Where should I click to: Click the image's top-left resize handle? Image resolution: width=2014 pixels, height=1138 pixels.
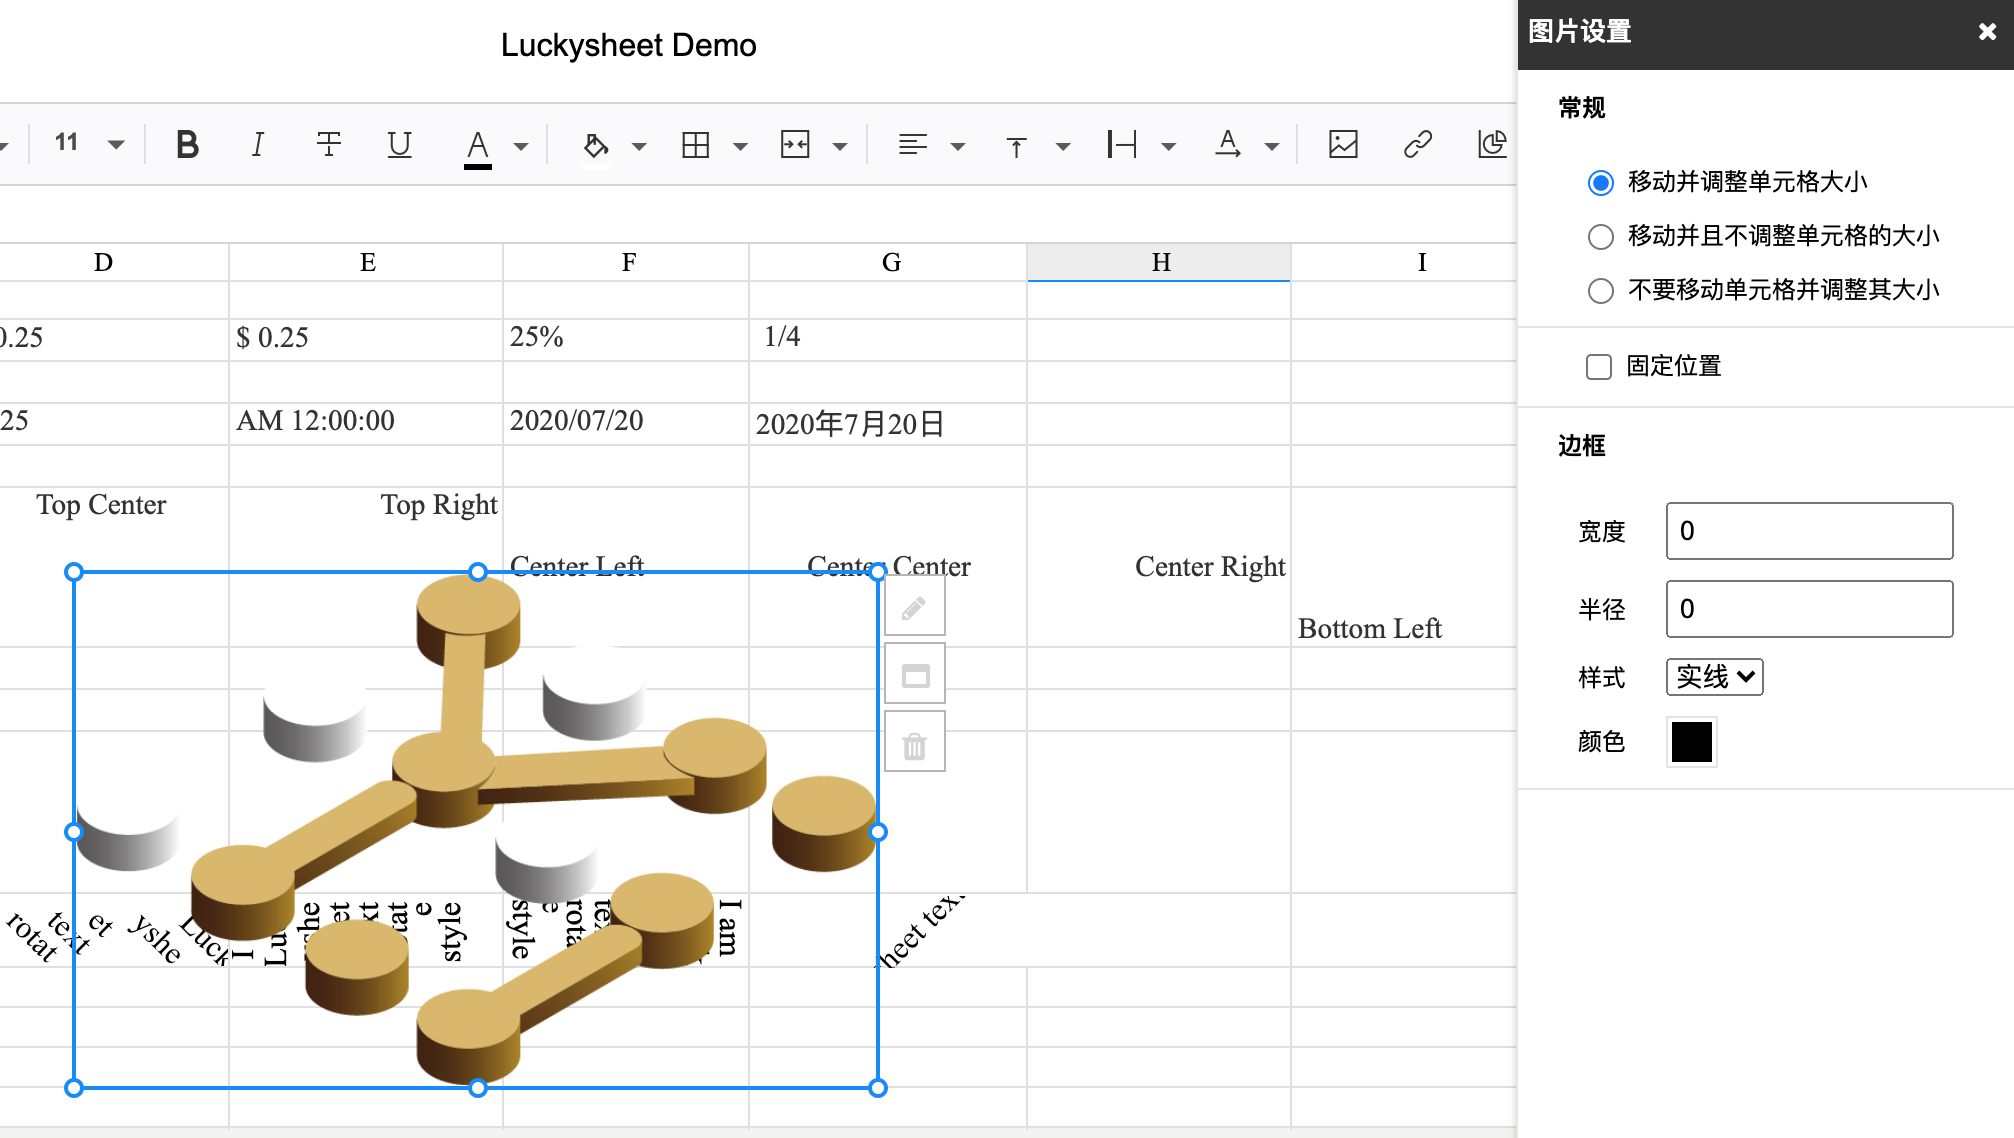[74, 572]
